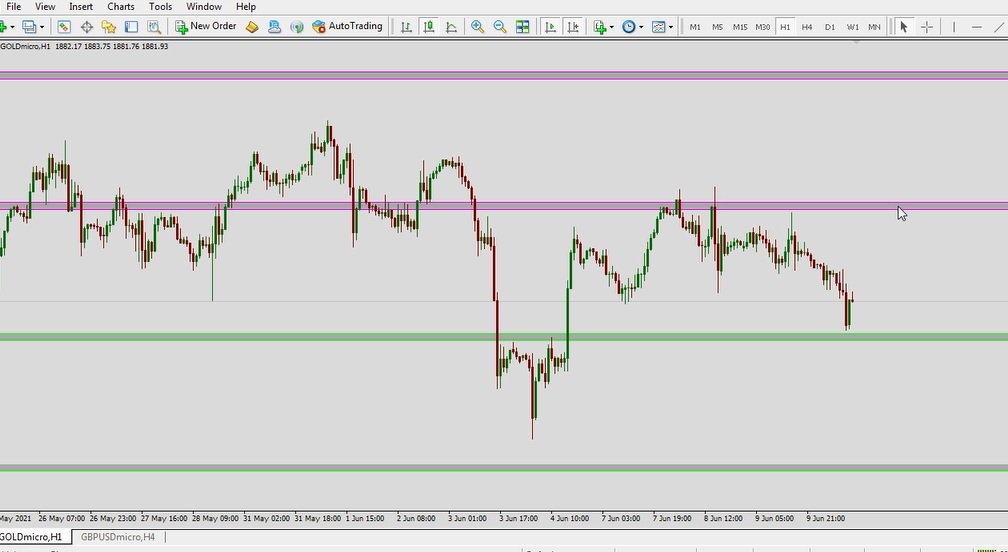Select the H1 timeframe button

click(x=785, y=27)
